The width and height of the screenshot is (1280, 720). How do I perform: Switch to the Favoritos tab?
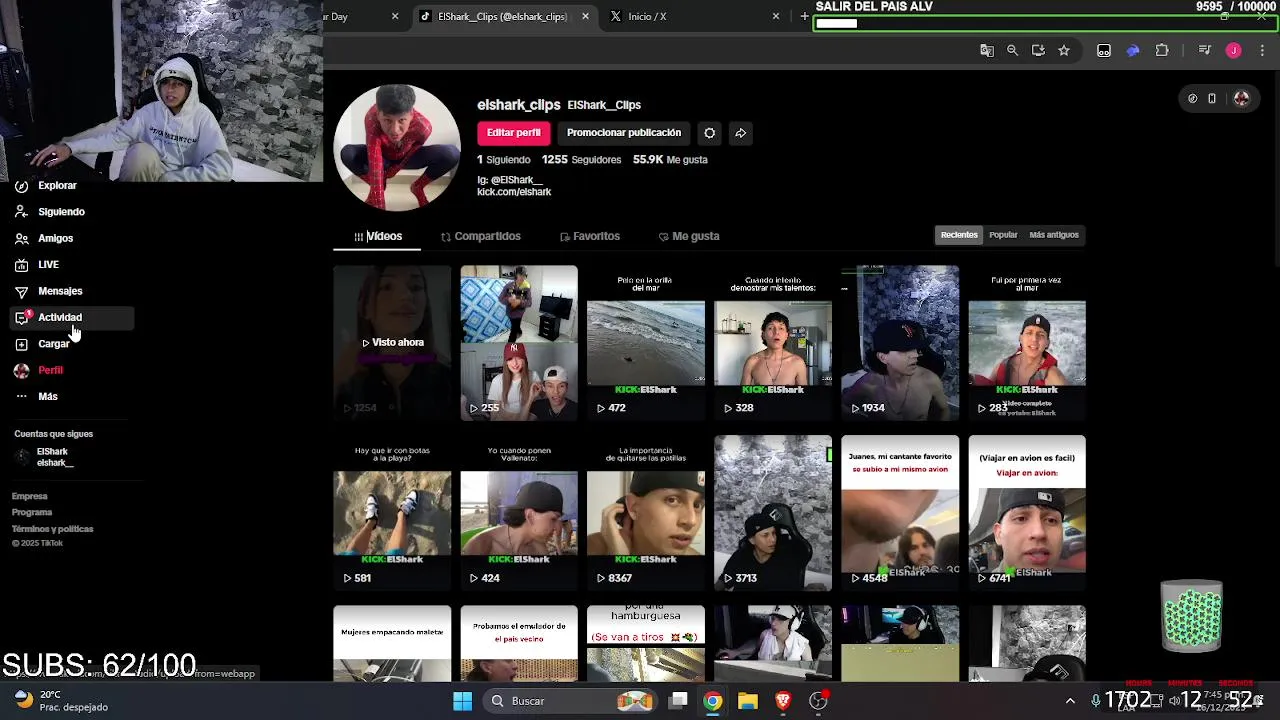click(x=590, y=236)
